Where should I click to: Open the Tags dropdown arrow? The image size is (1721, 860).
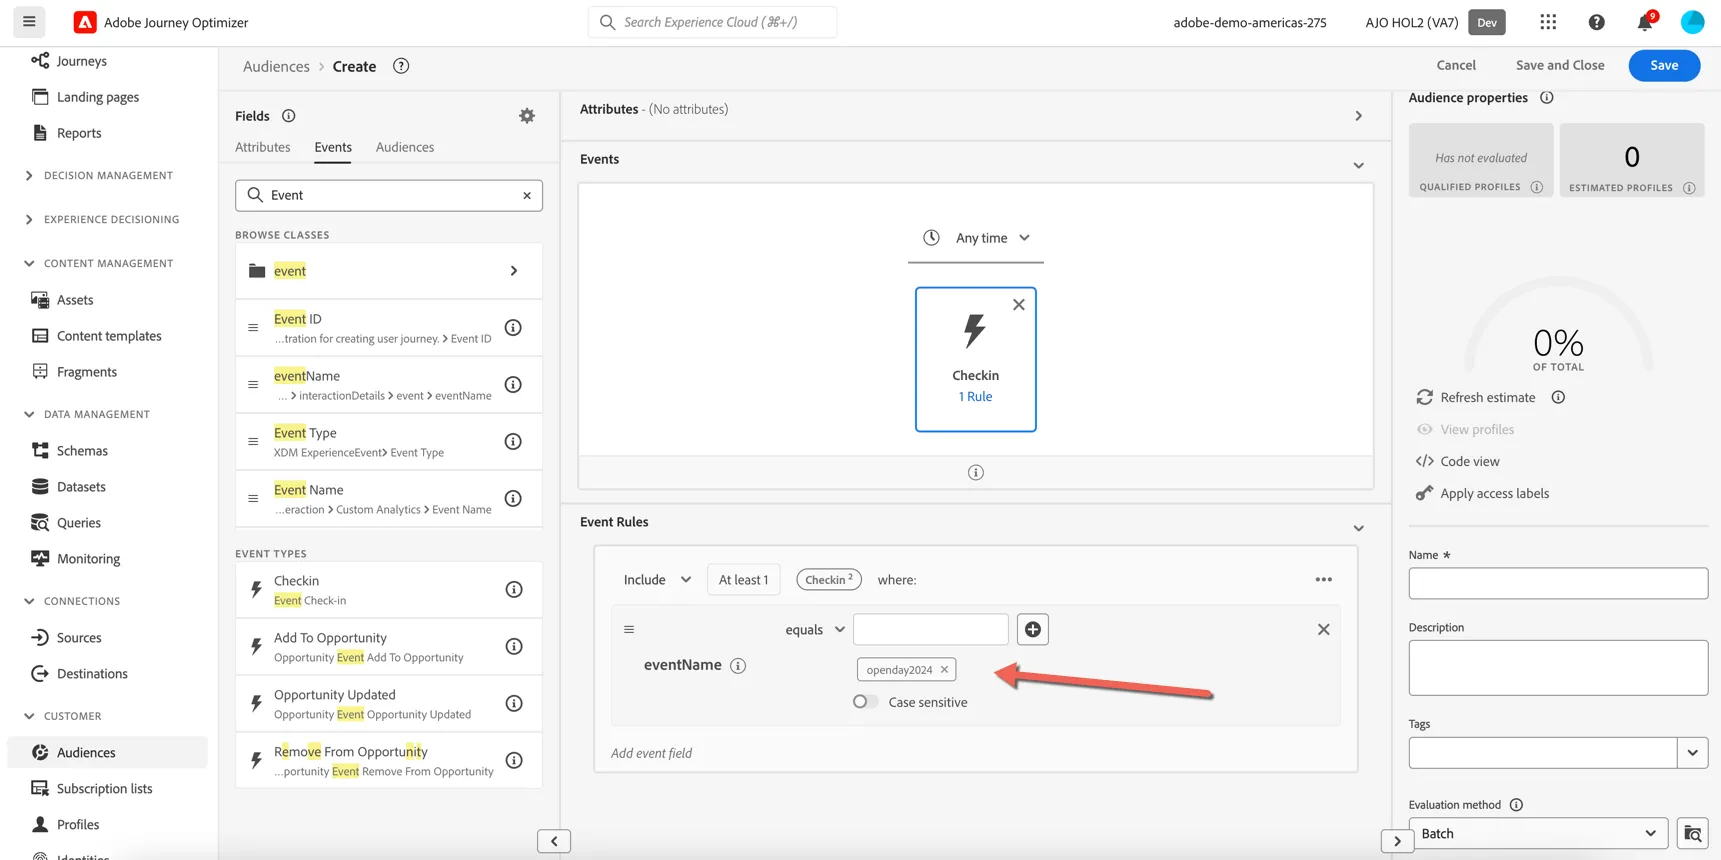tap(1692, 753)
